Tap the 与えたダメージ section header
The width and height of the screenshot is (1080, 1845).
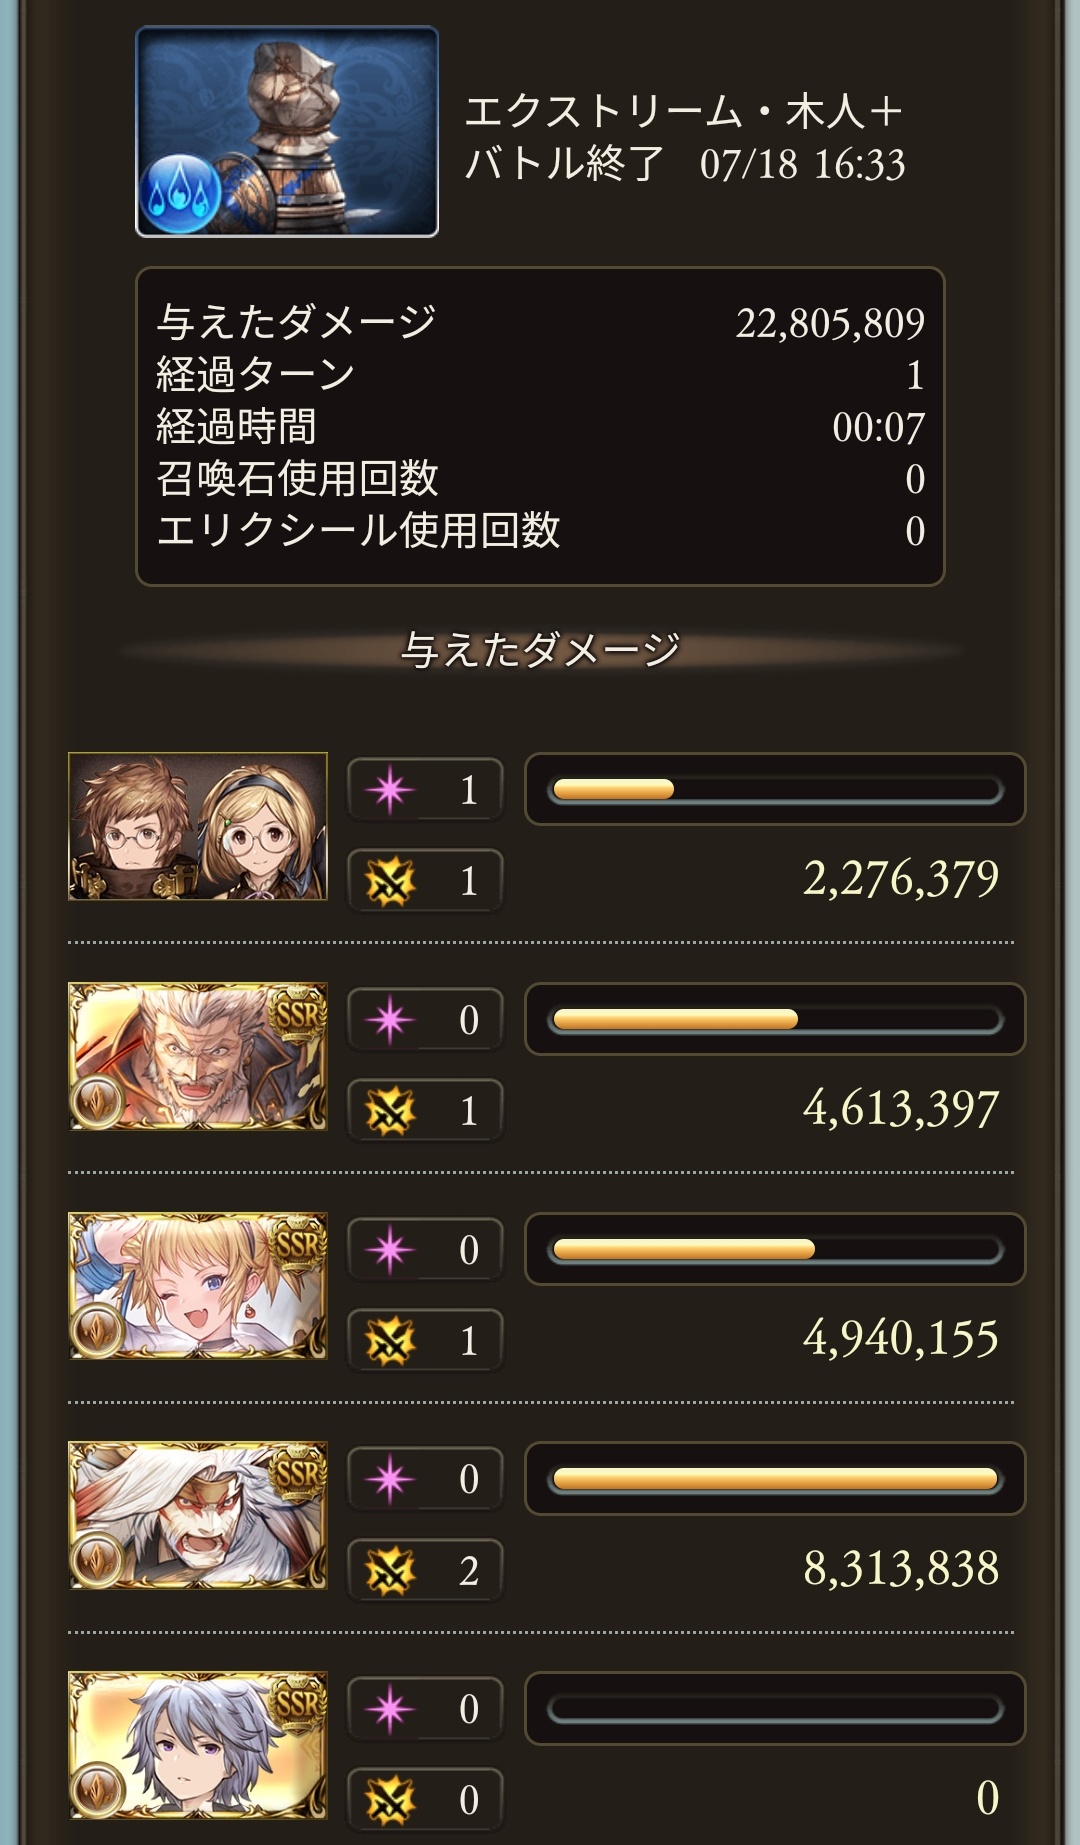(540, 650)
